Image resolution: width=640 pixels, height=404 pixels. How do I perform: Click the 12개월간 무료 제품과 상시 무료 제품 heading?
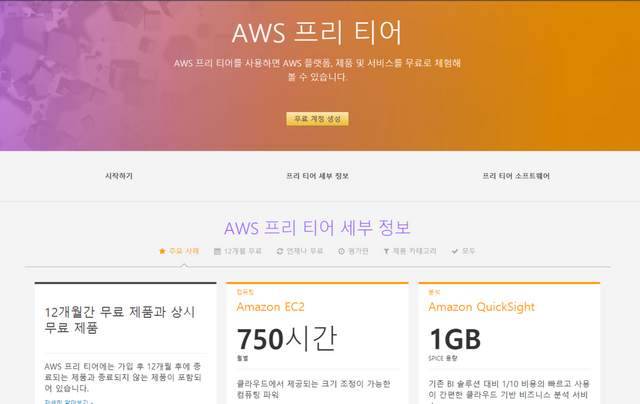click(x=120, y=320)
